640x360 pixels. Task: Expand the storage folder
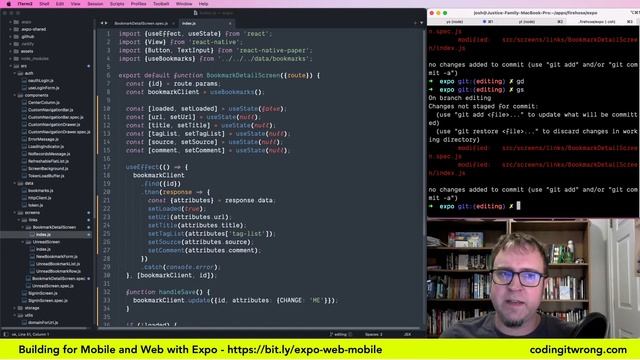[15, 308]
